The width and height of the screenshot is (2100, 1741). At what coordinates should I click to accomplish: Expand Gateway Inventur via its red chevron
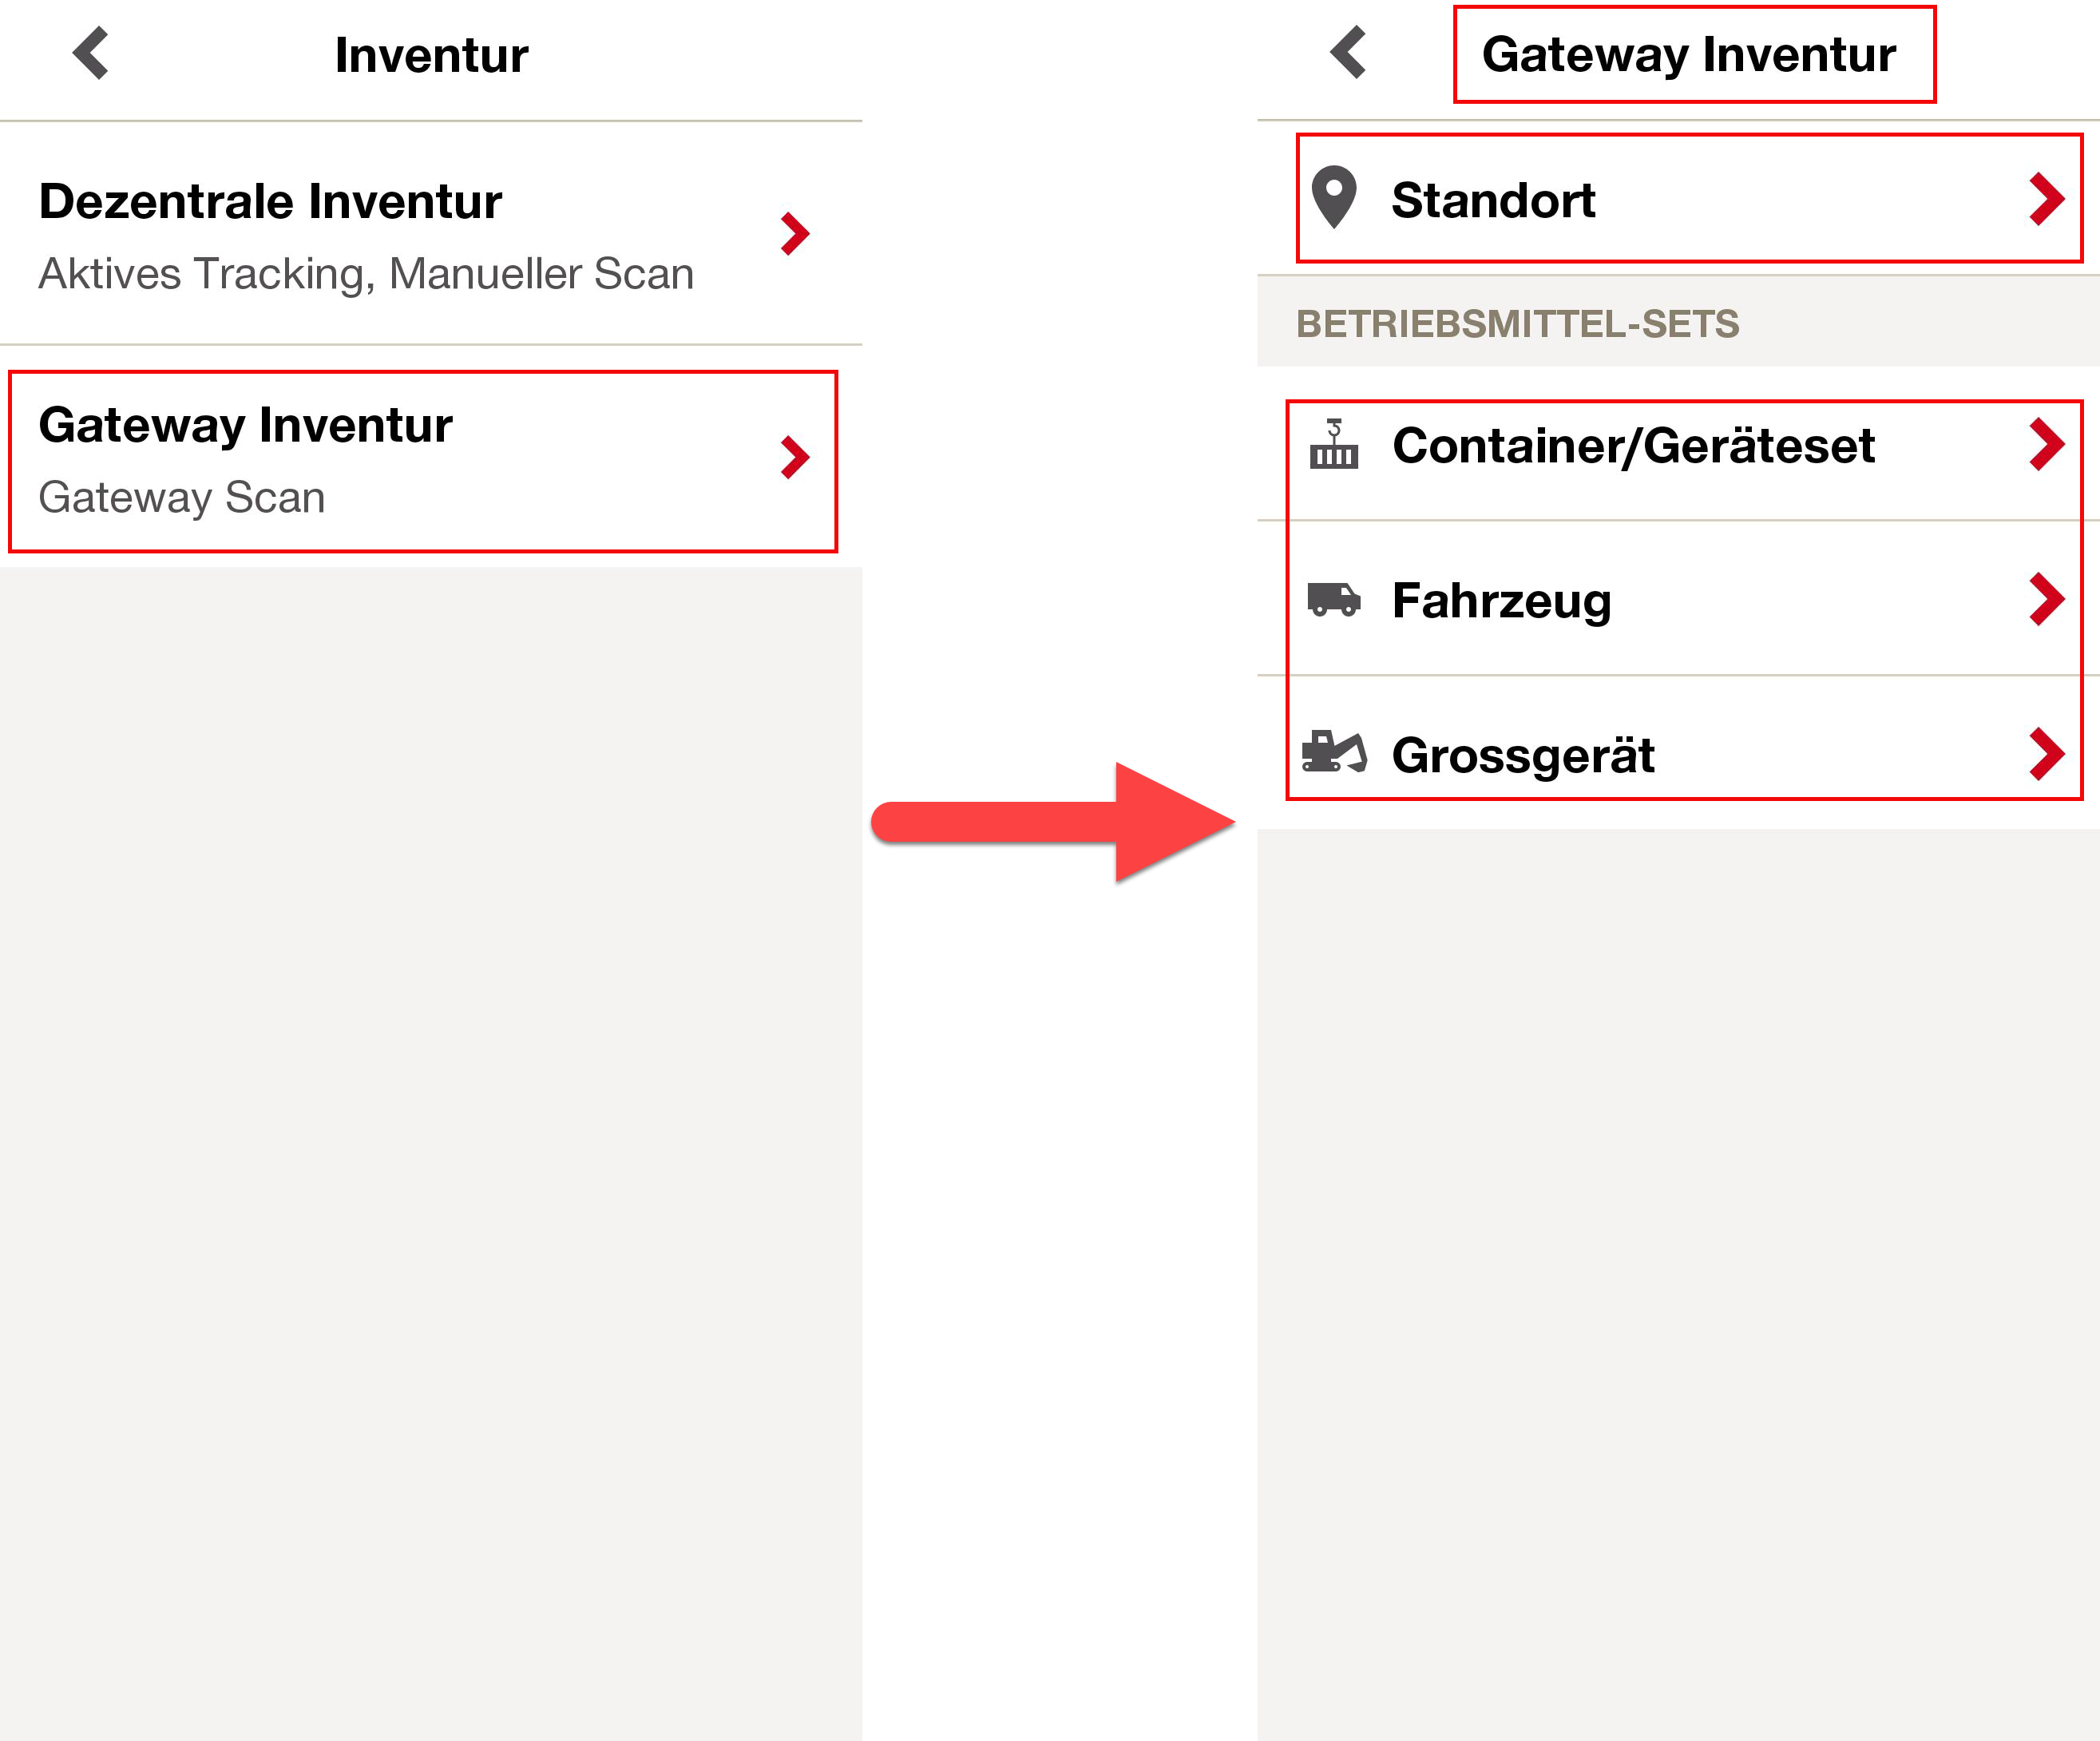(795, 458)
